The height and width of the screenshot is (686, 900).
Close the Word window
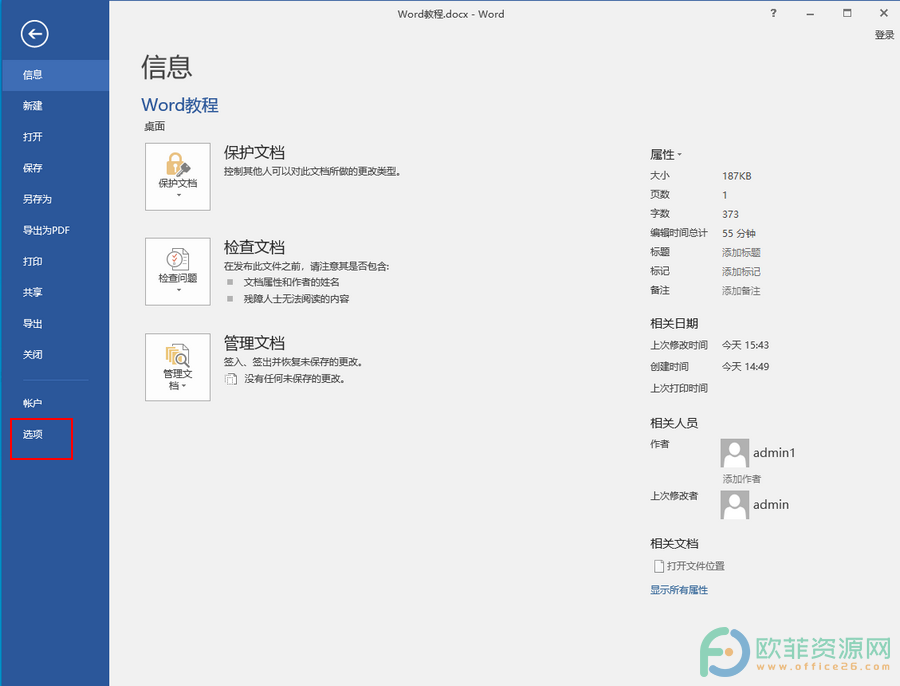(x=884, y=13)
